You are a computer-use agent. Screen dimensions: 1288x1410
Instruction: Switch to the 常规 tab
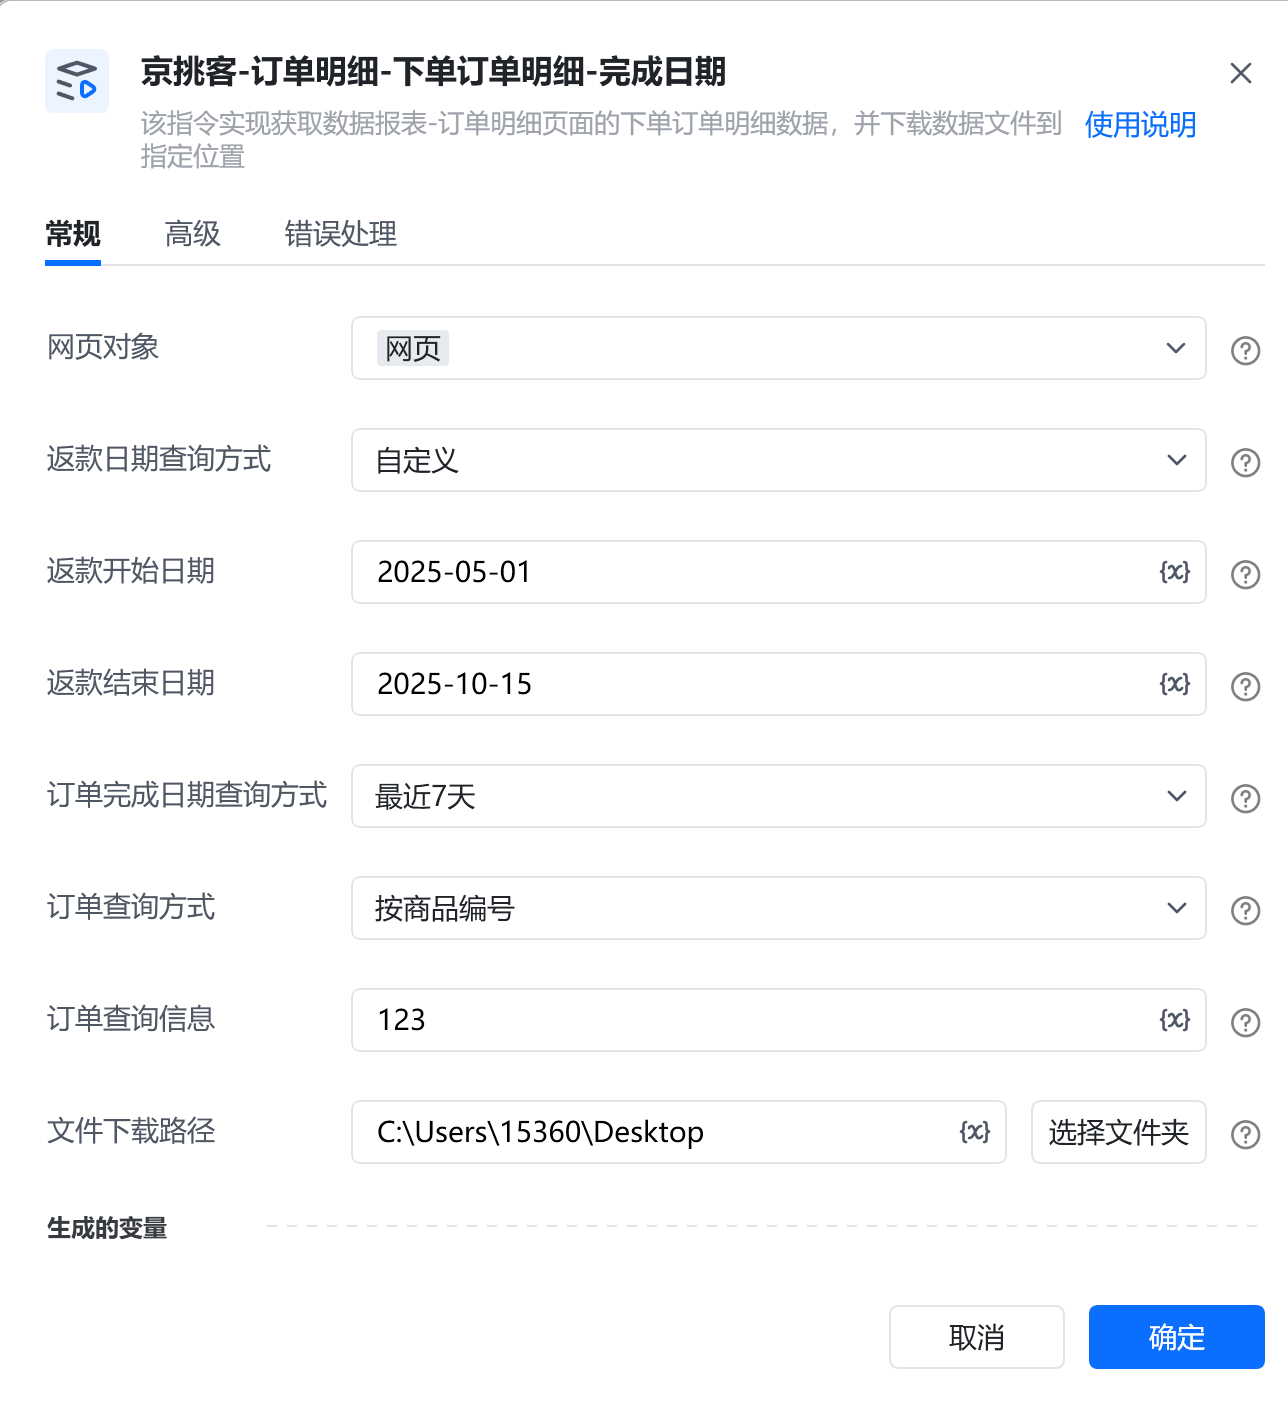[x=73, y=234]
